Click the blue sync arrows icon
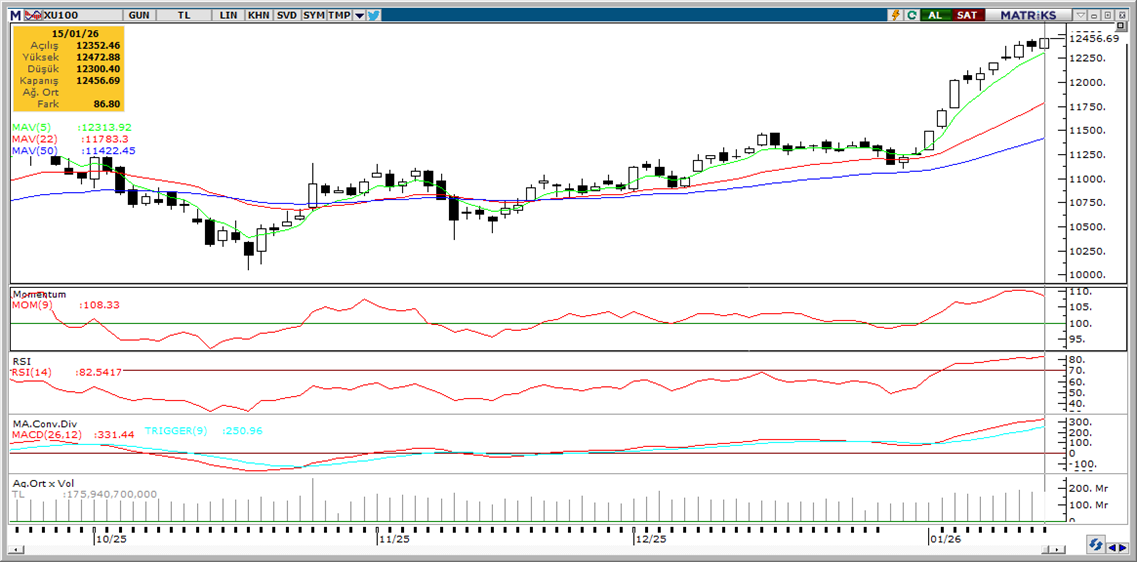This screenshot has width=1137, height=562. (x=1097, y=545)
